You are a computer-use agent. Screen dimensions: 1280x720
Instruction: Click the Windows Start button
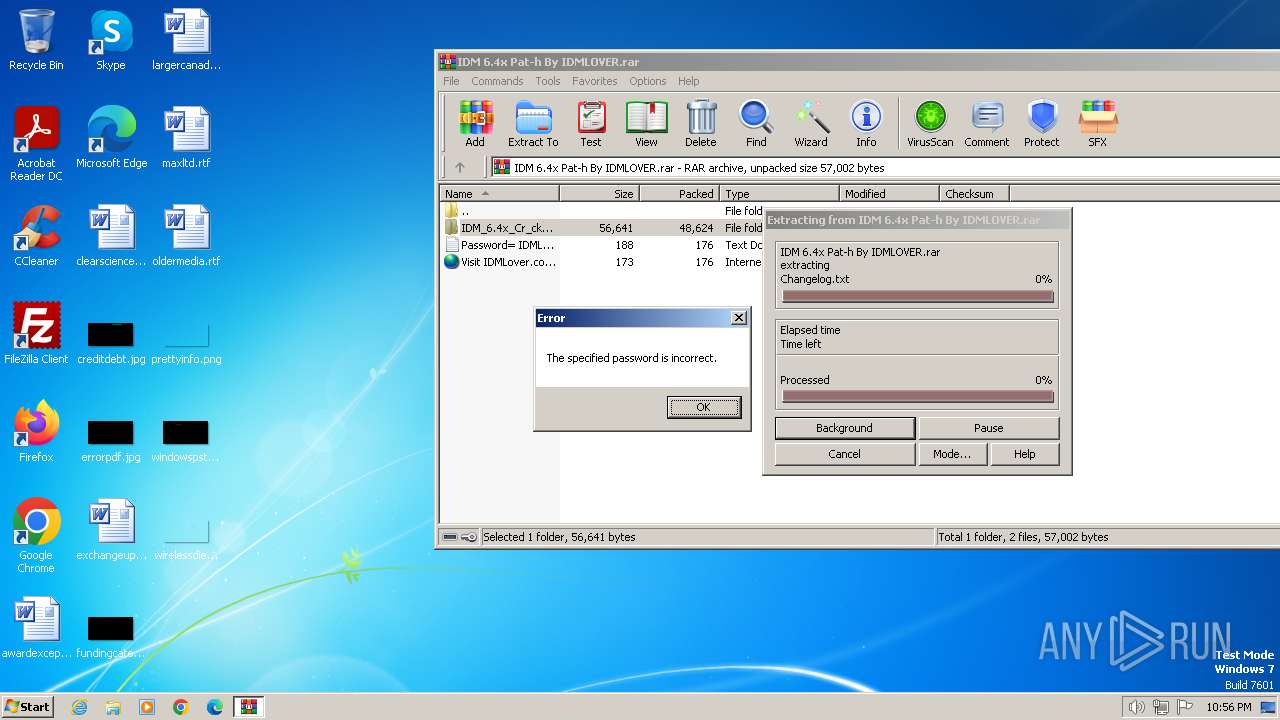pyautogui.click(x=28, y=707)
